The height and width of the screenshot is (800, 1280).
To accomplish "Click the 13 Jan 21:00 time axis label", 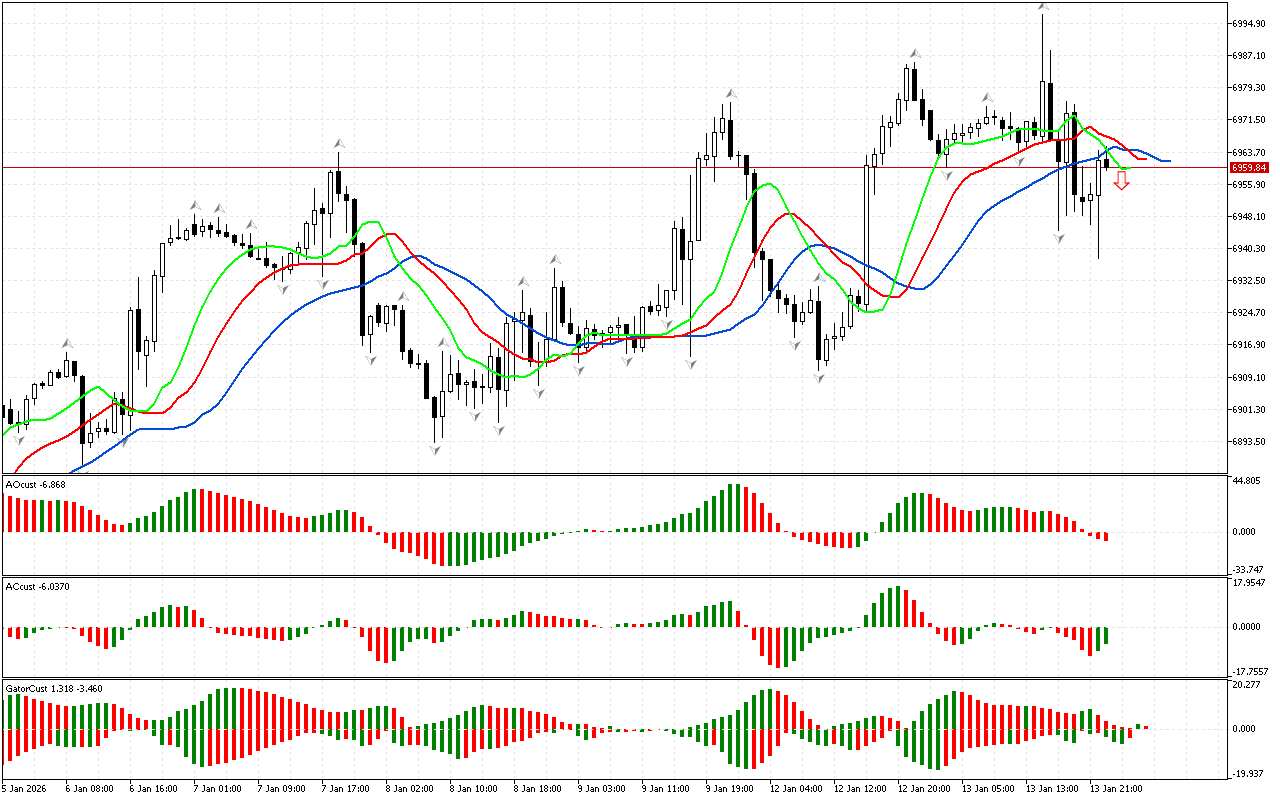I will coord(1116,788).
